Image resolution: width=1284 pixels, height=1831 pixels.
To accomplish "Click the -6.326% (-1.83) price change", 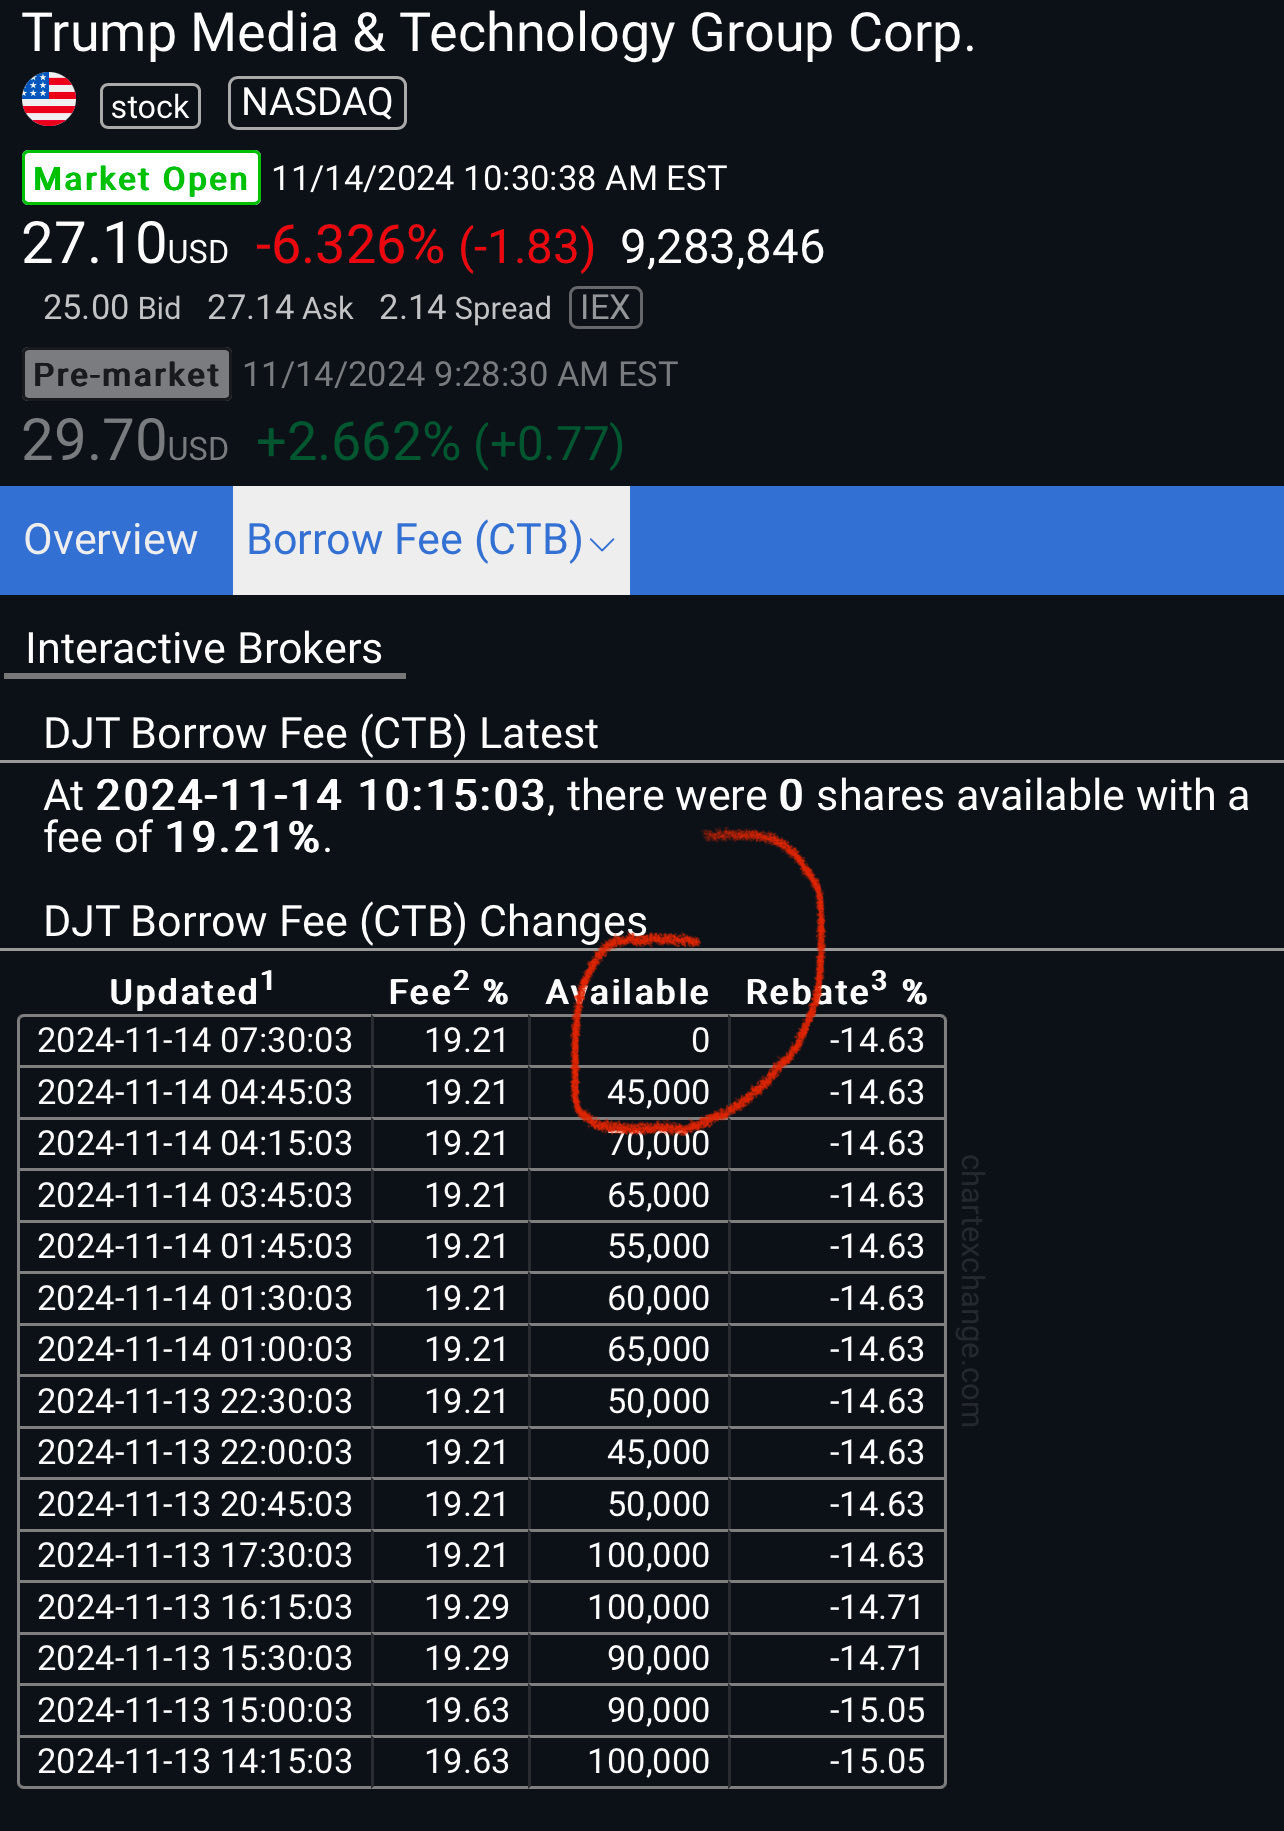I will [426, 246].
